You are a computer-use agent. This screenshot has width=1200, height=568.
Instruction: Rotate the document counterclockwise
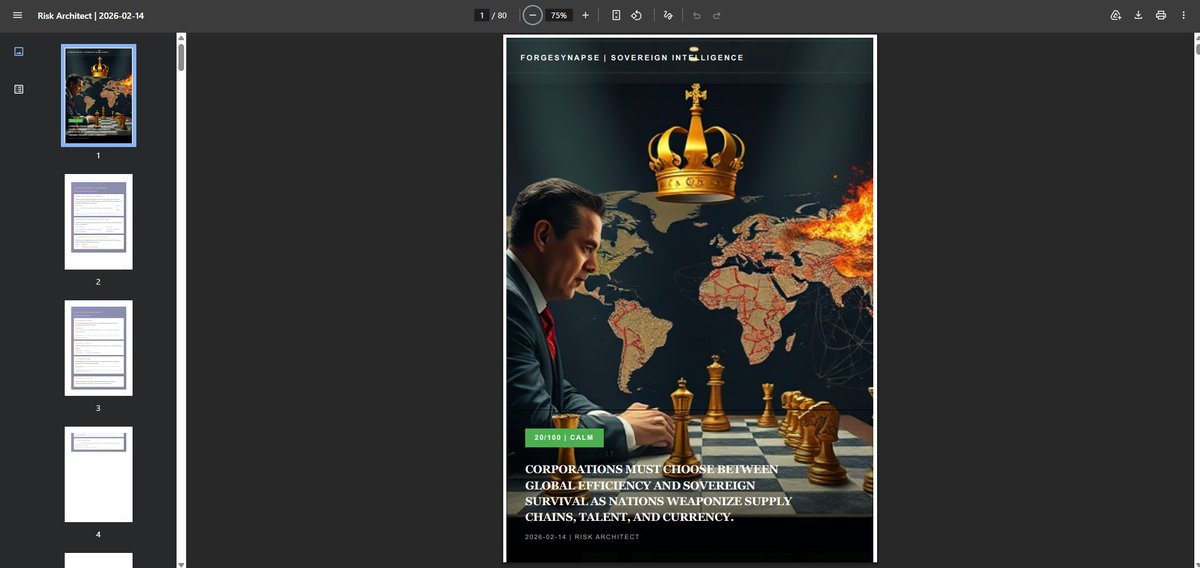[636, 15]
